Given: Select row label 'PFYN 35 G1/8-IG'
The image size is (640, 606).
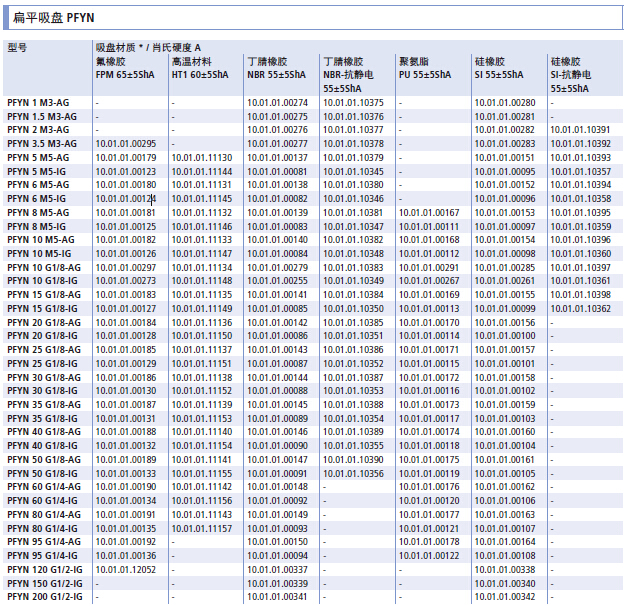Looking at the screenshot, I should (42, 419).
